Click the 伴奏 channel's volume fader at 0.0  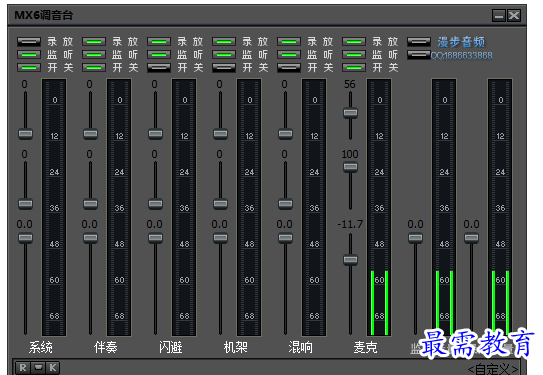point(90,238)
